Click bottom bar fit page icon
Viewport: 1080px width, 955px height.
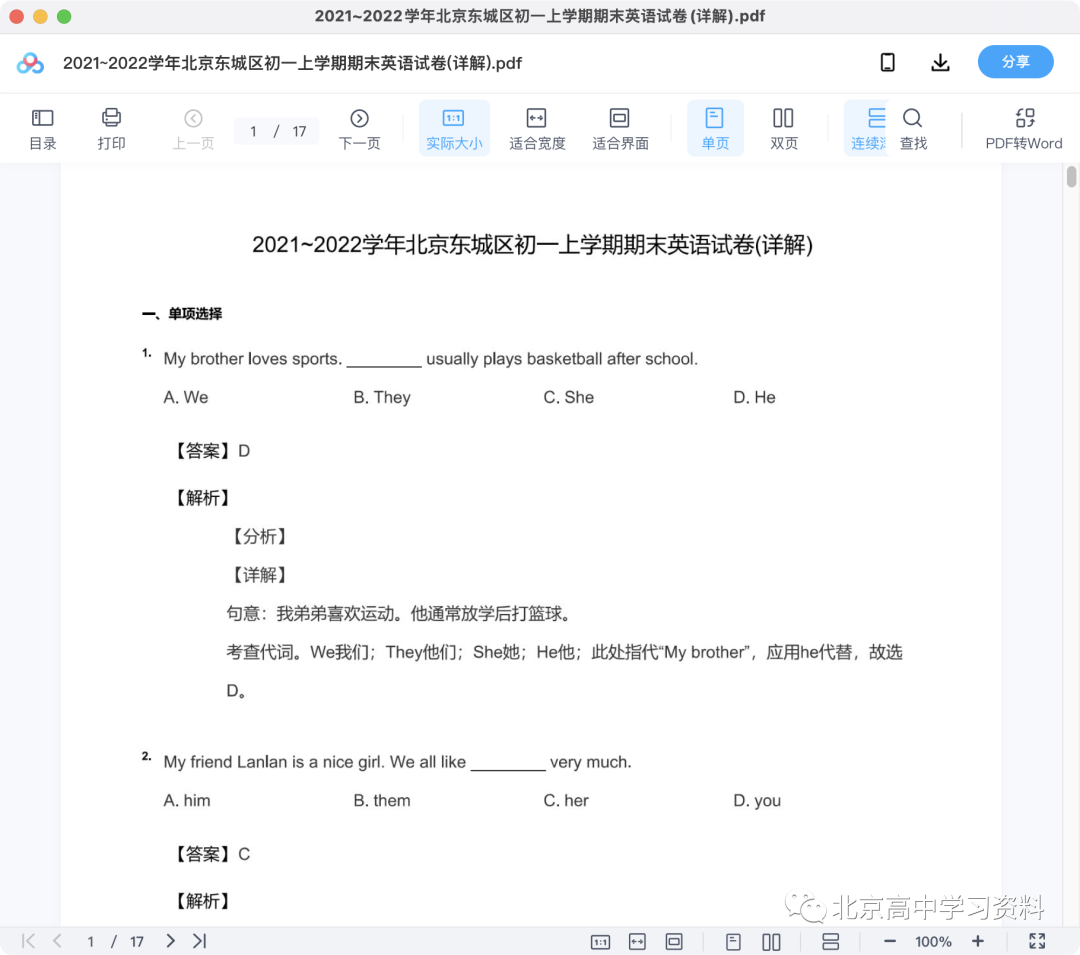click(674, 941)
